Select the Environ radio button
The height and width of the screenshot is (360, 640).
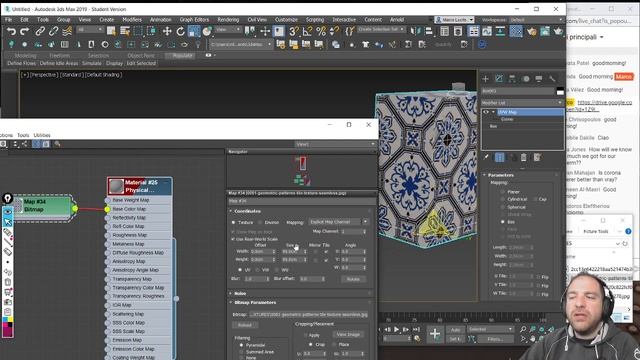260,222
